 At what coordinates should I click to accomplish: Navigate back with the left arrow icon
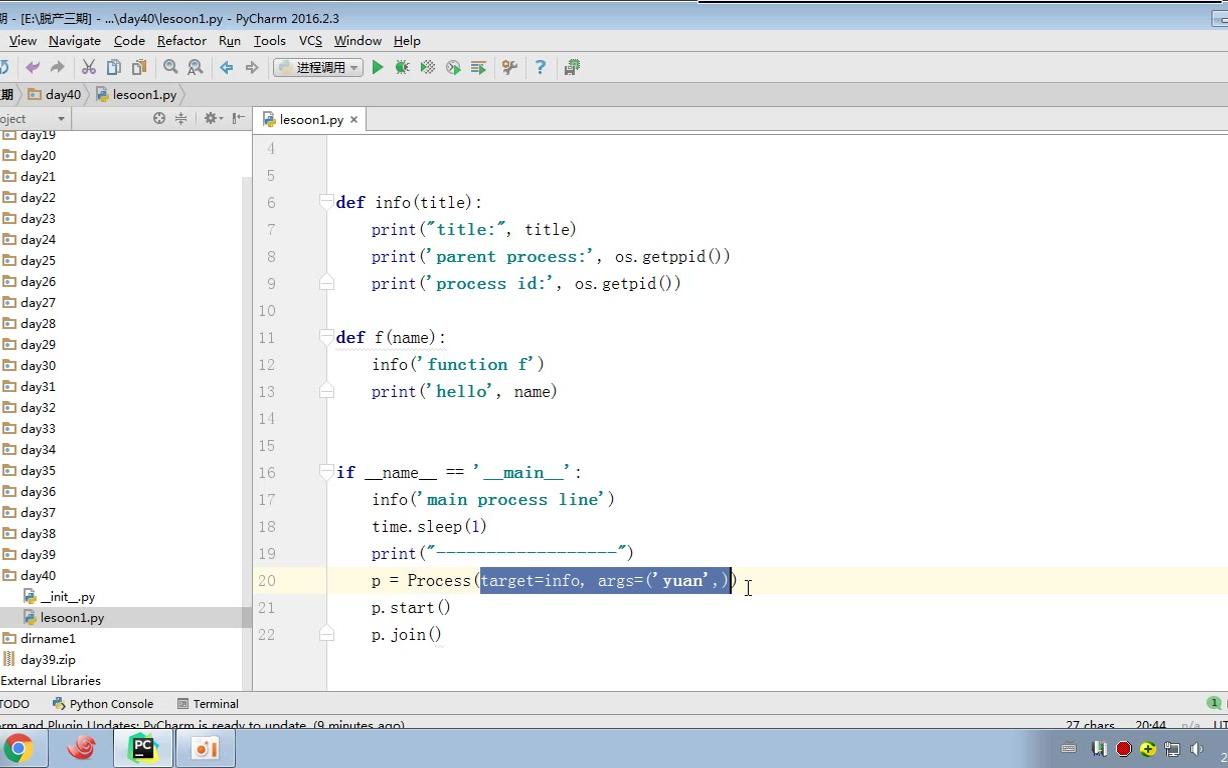(x=227, y=67)
